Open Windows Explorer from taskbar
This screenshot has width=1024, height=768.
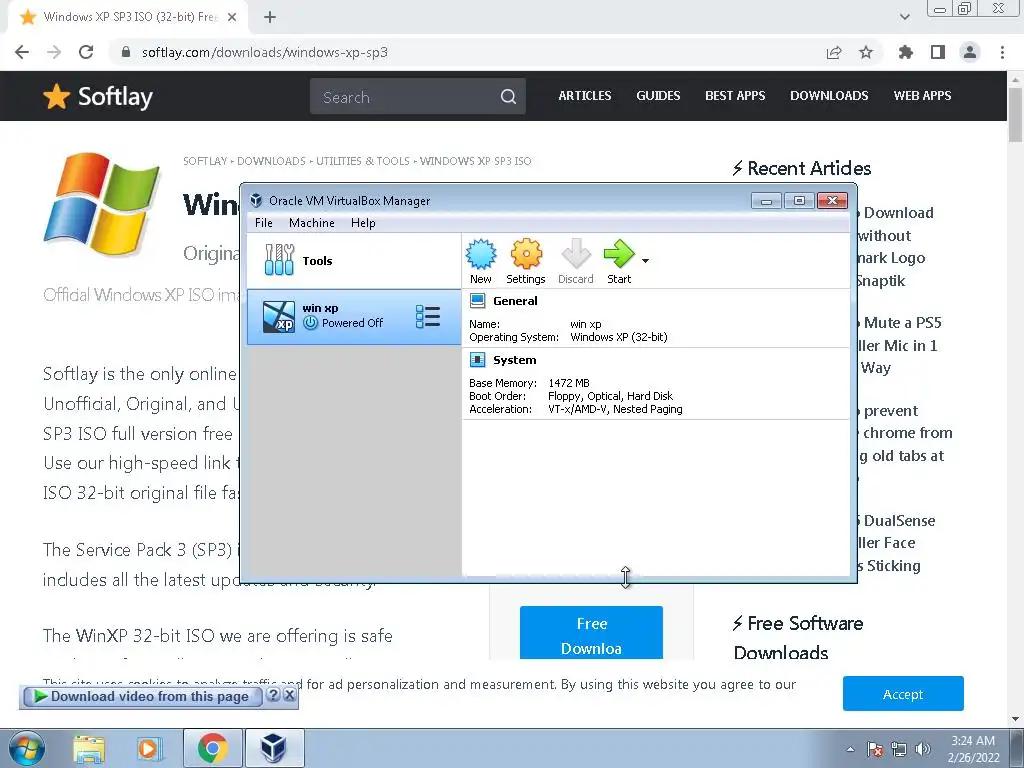click(x=89, y=748)
